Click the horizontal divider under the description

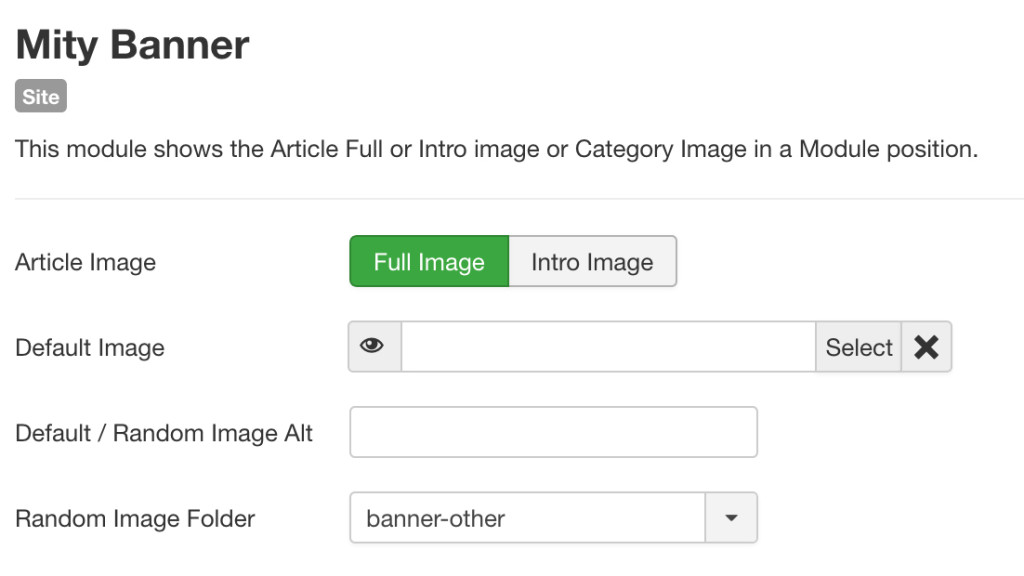tap(519, 199)
